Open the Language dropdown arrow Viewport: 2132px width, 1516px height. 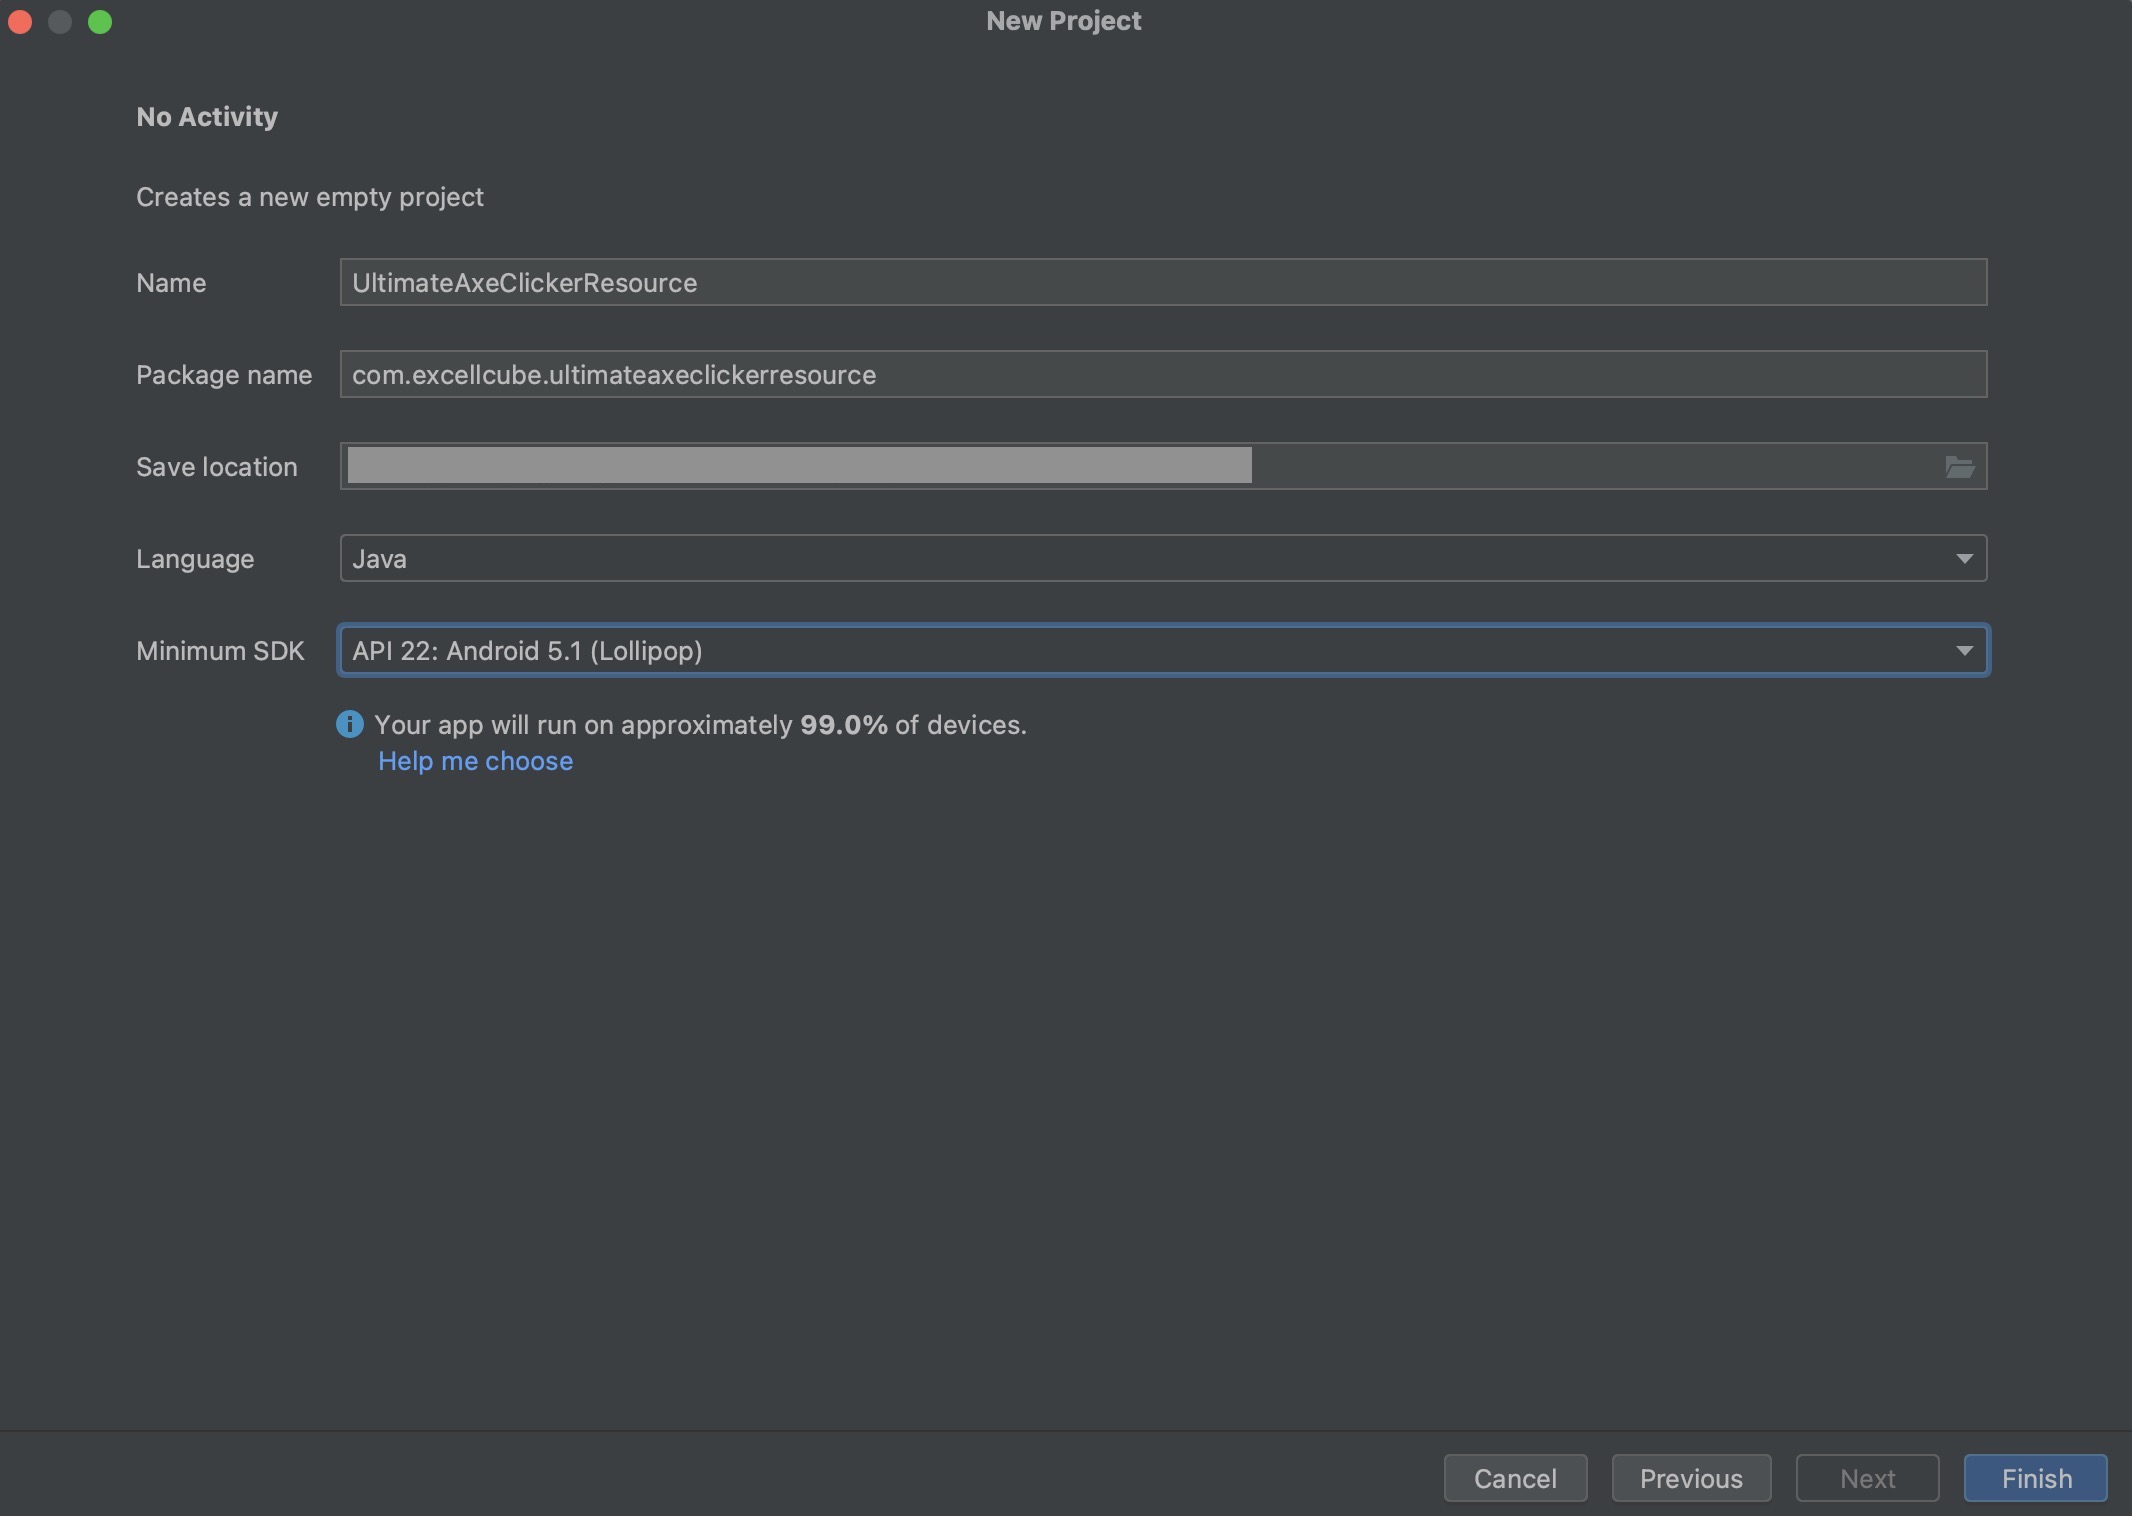[x=1964, y=559]
